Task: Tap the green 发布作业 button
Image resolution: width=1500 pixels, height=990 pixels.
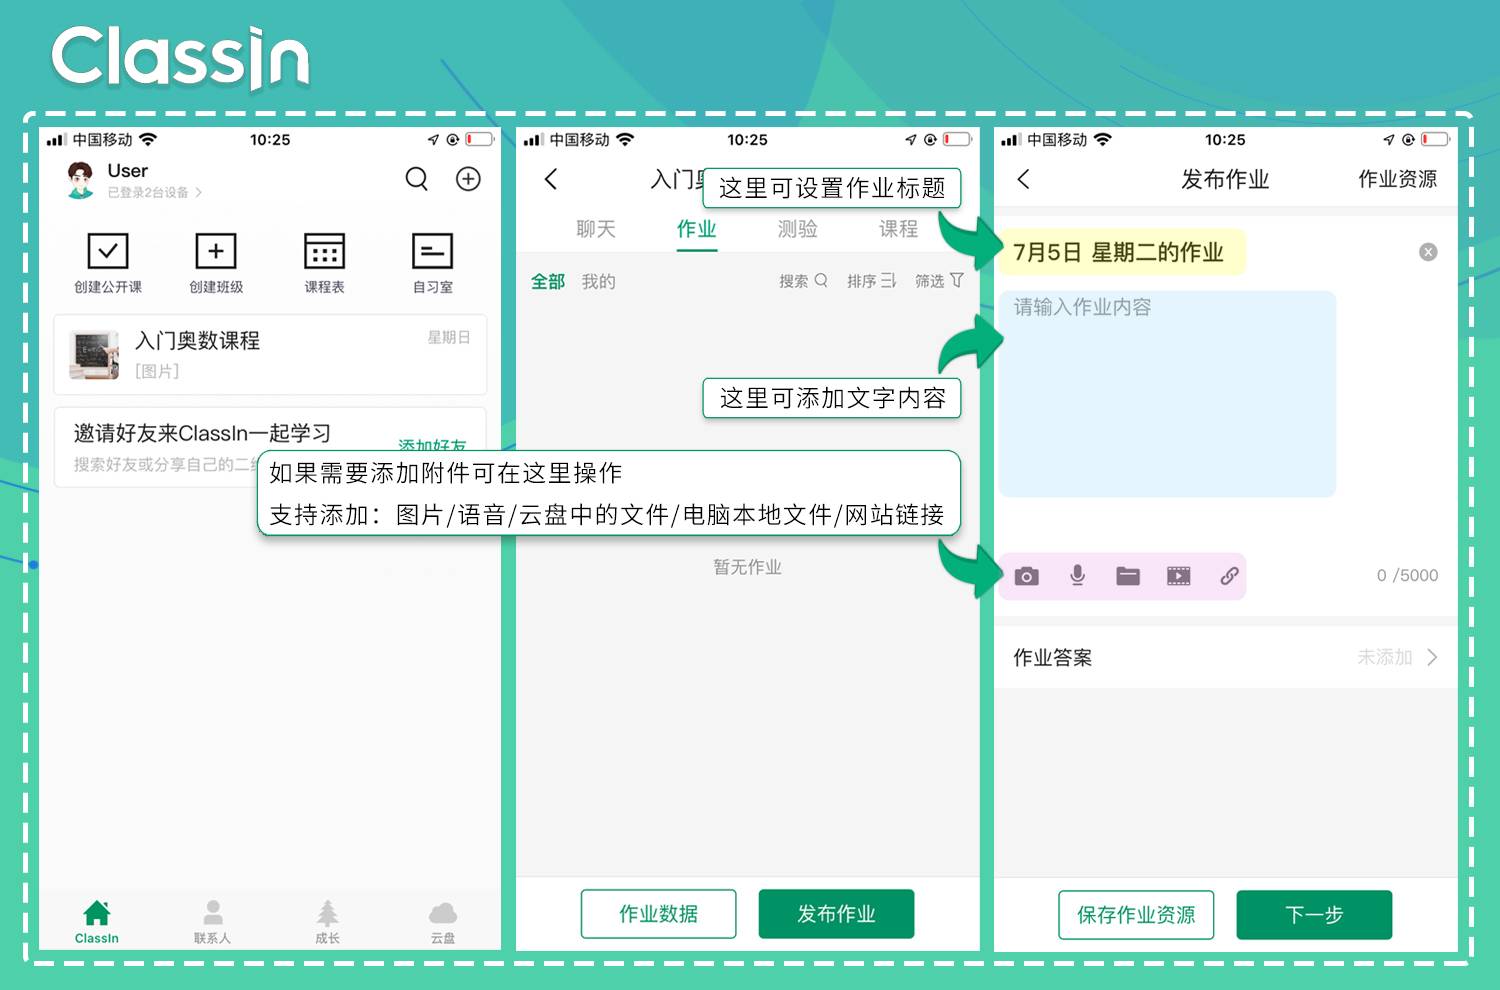Action: 836,914
